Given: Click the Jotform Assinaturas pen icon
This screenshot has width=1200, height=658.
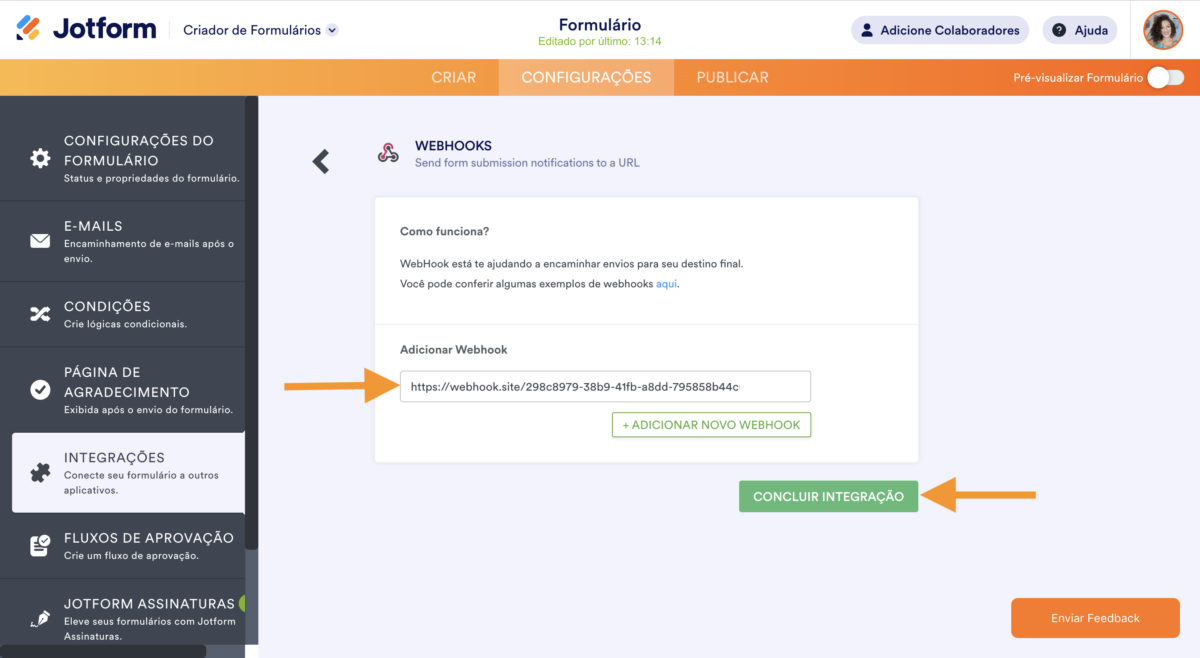Looking at the screenshot, I should point(40,618).
